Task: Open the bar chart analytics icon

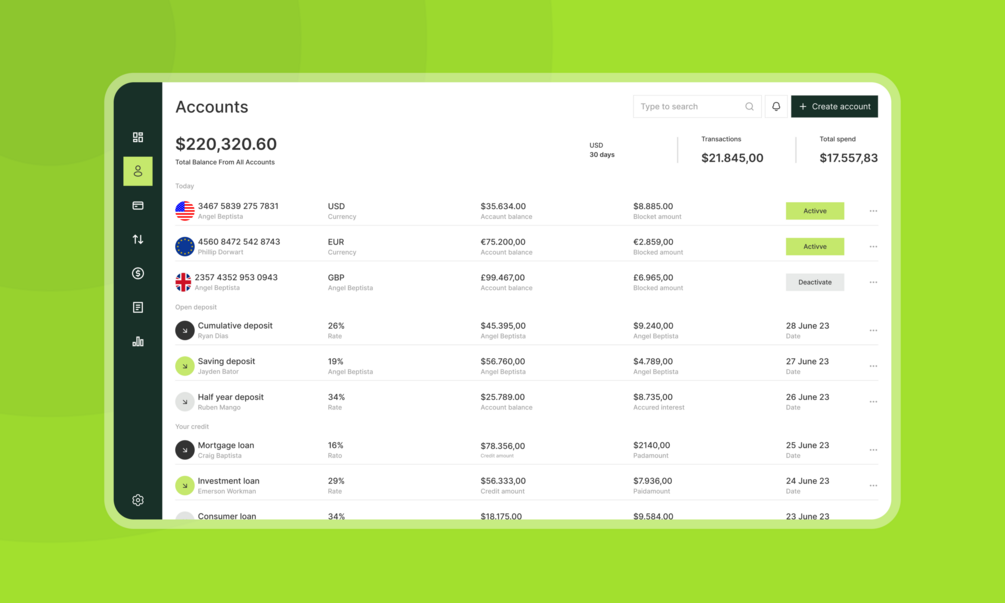Action: (x=138, y=342)
